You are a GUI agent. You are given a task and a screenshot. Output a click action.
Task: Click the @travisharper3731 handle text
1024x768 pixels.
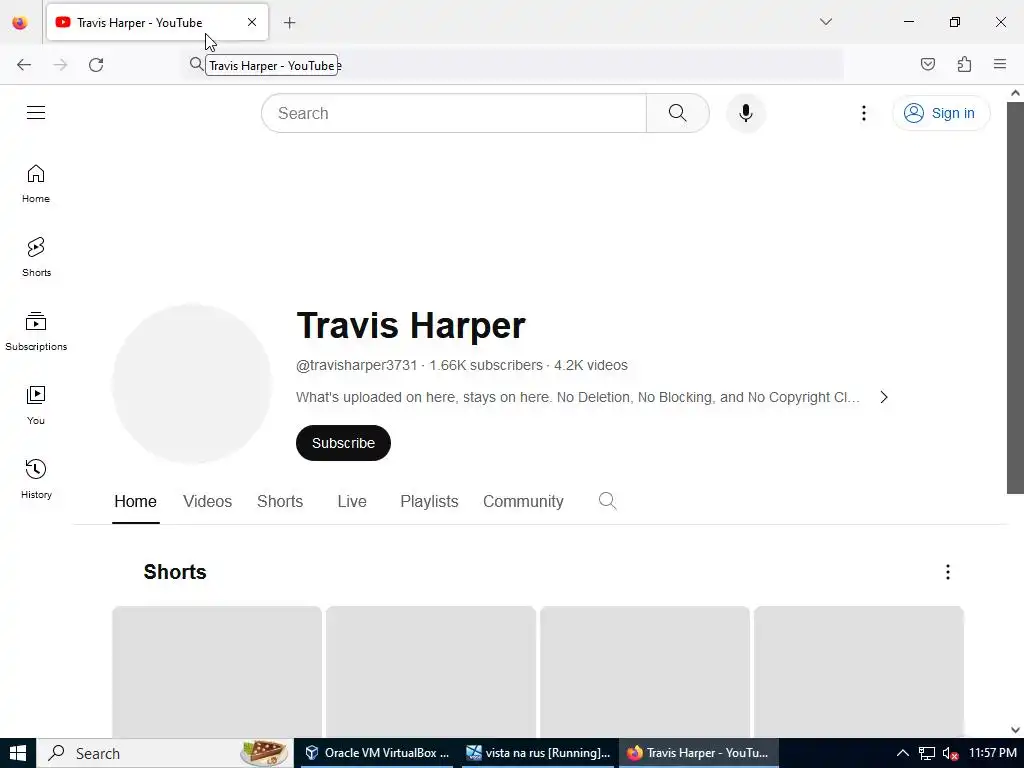pos(357,365)
